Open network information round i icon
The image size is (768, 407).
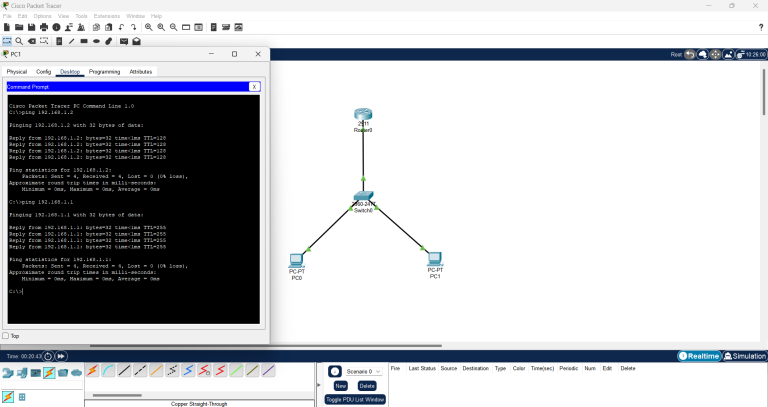pyautogui.click(x=56, y=27)
